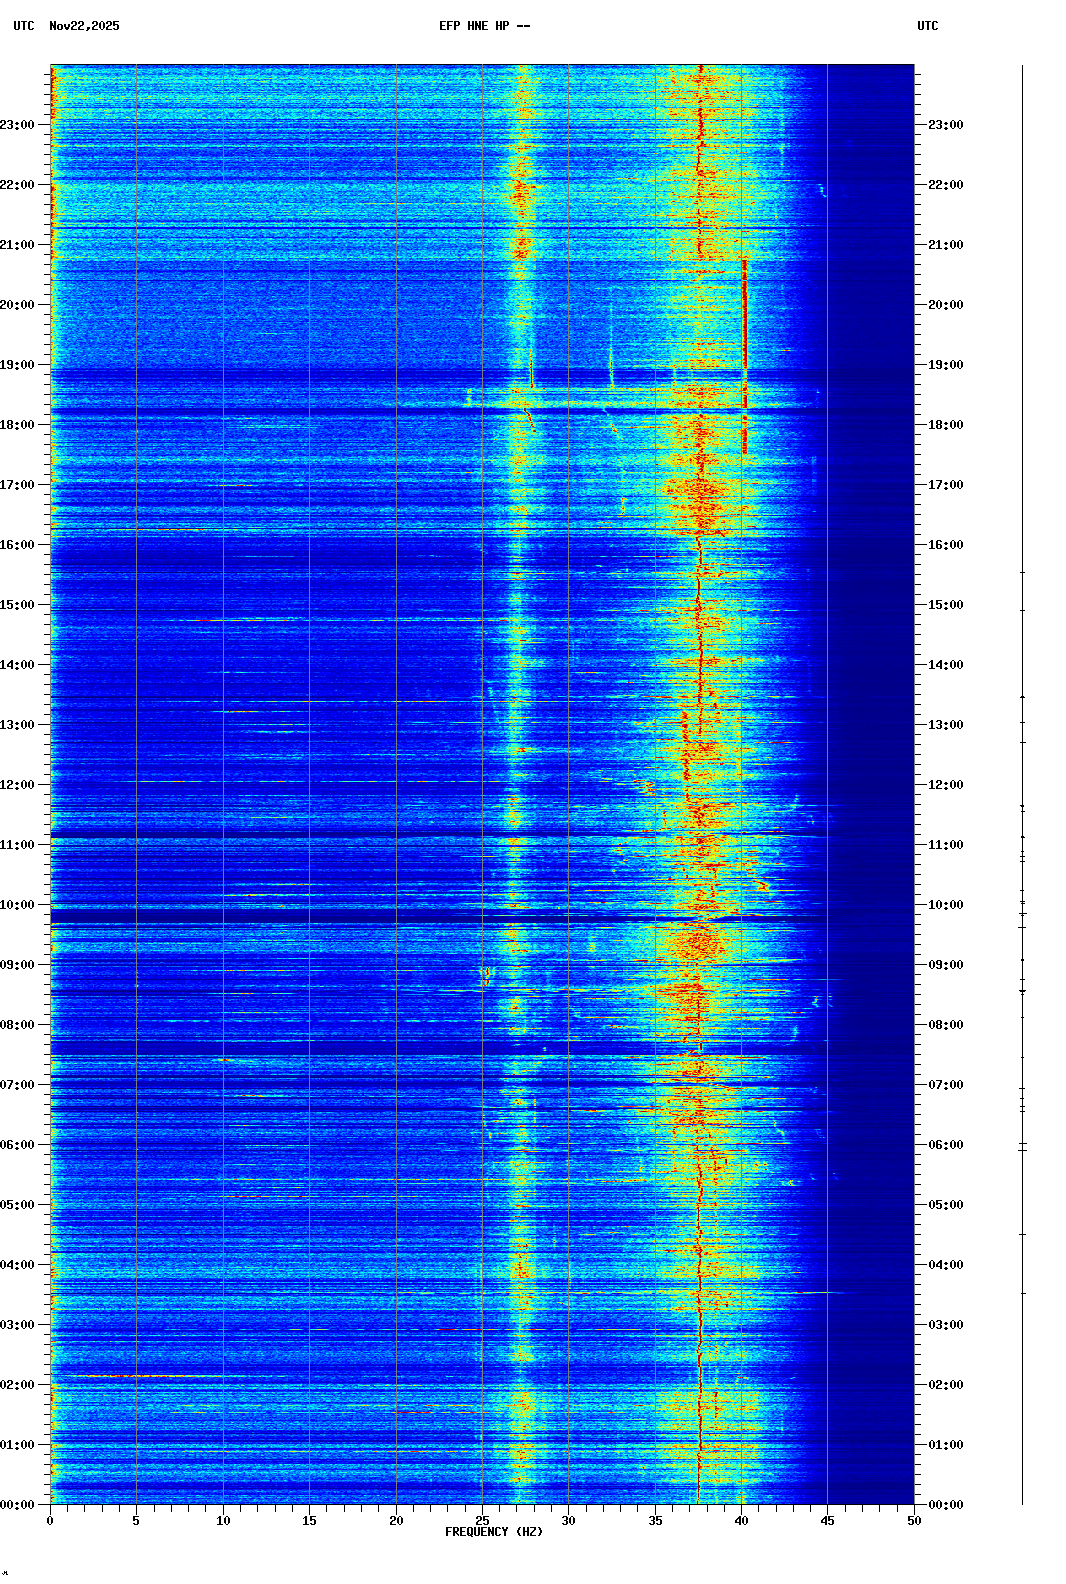This screenshot has width=1066, height=1584.
Task: Click the 35 label on frequency axis
Action: click(x=655, y=1521)
